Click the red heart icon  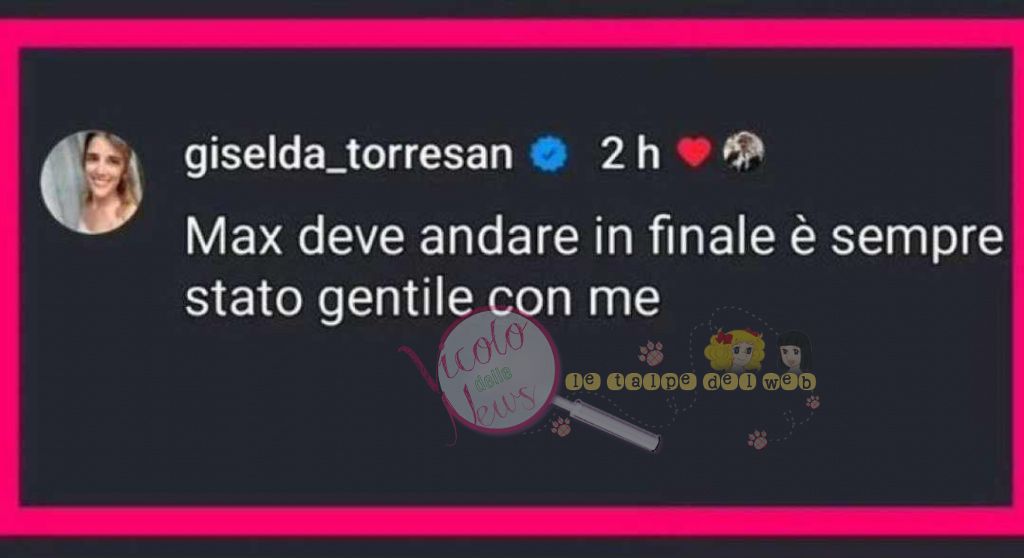click(694, 152)
